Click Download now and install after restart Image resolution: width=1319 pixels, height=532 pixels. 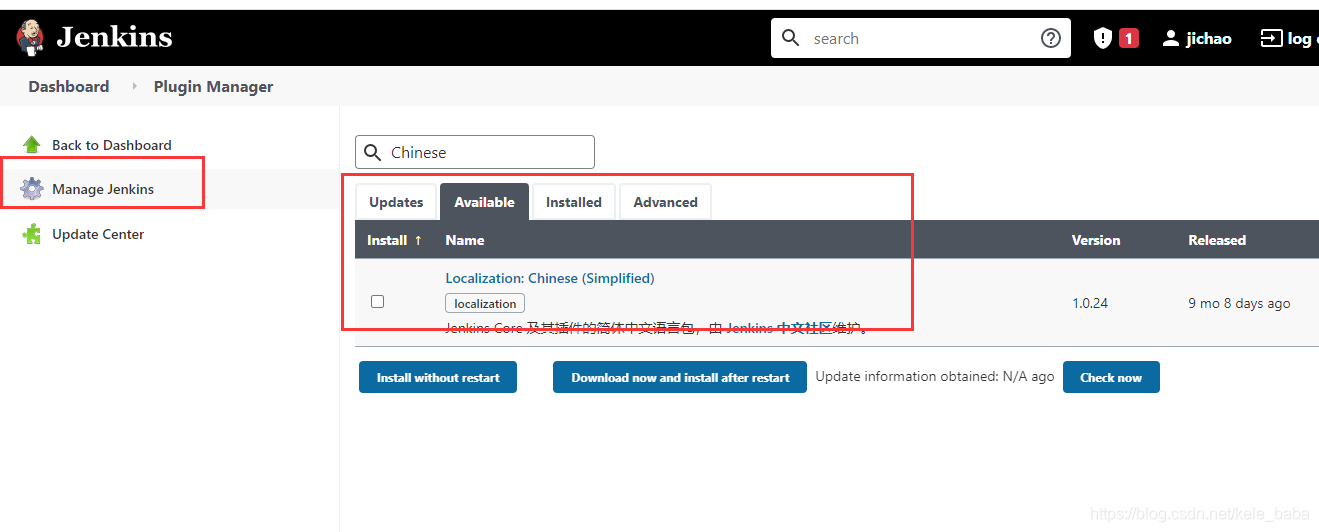[680, 377]
